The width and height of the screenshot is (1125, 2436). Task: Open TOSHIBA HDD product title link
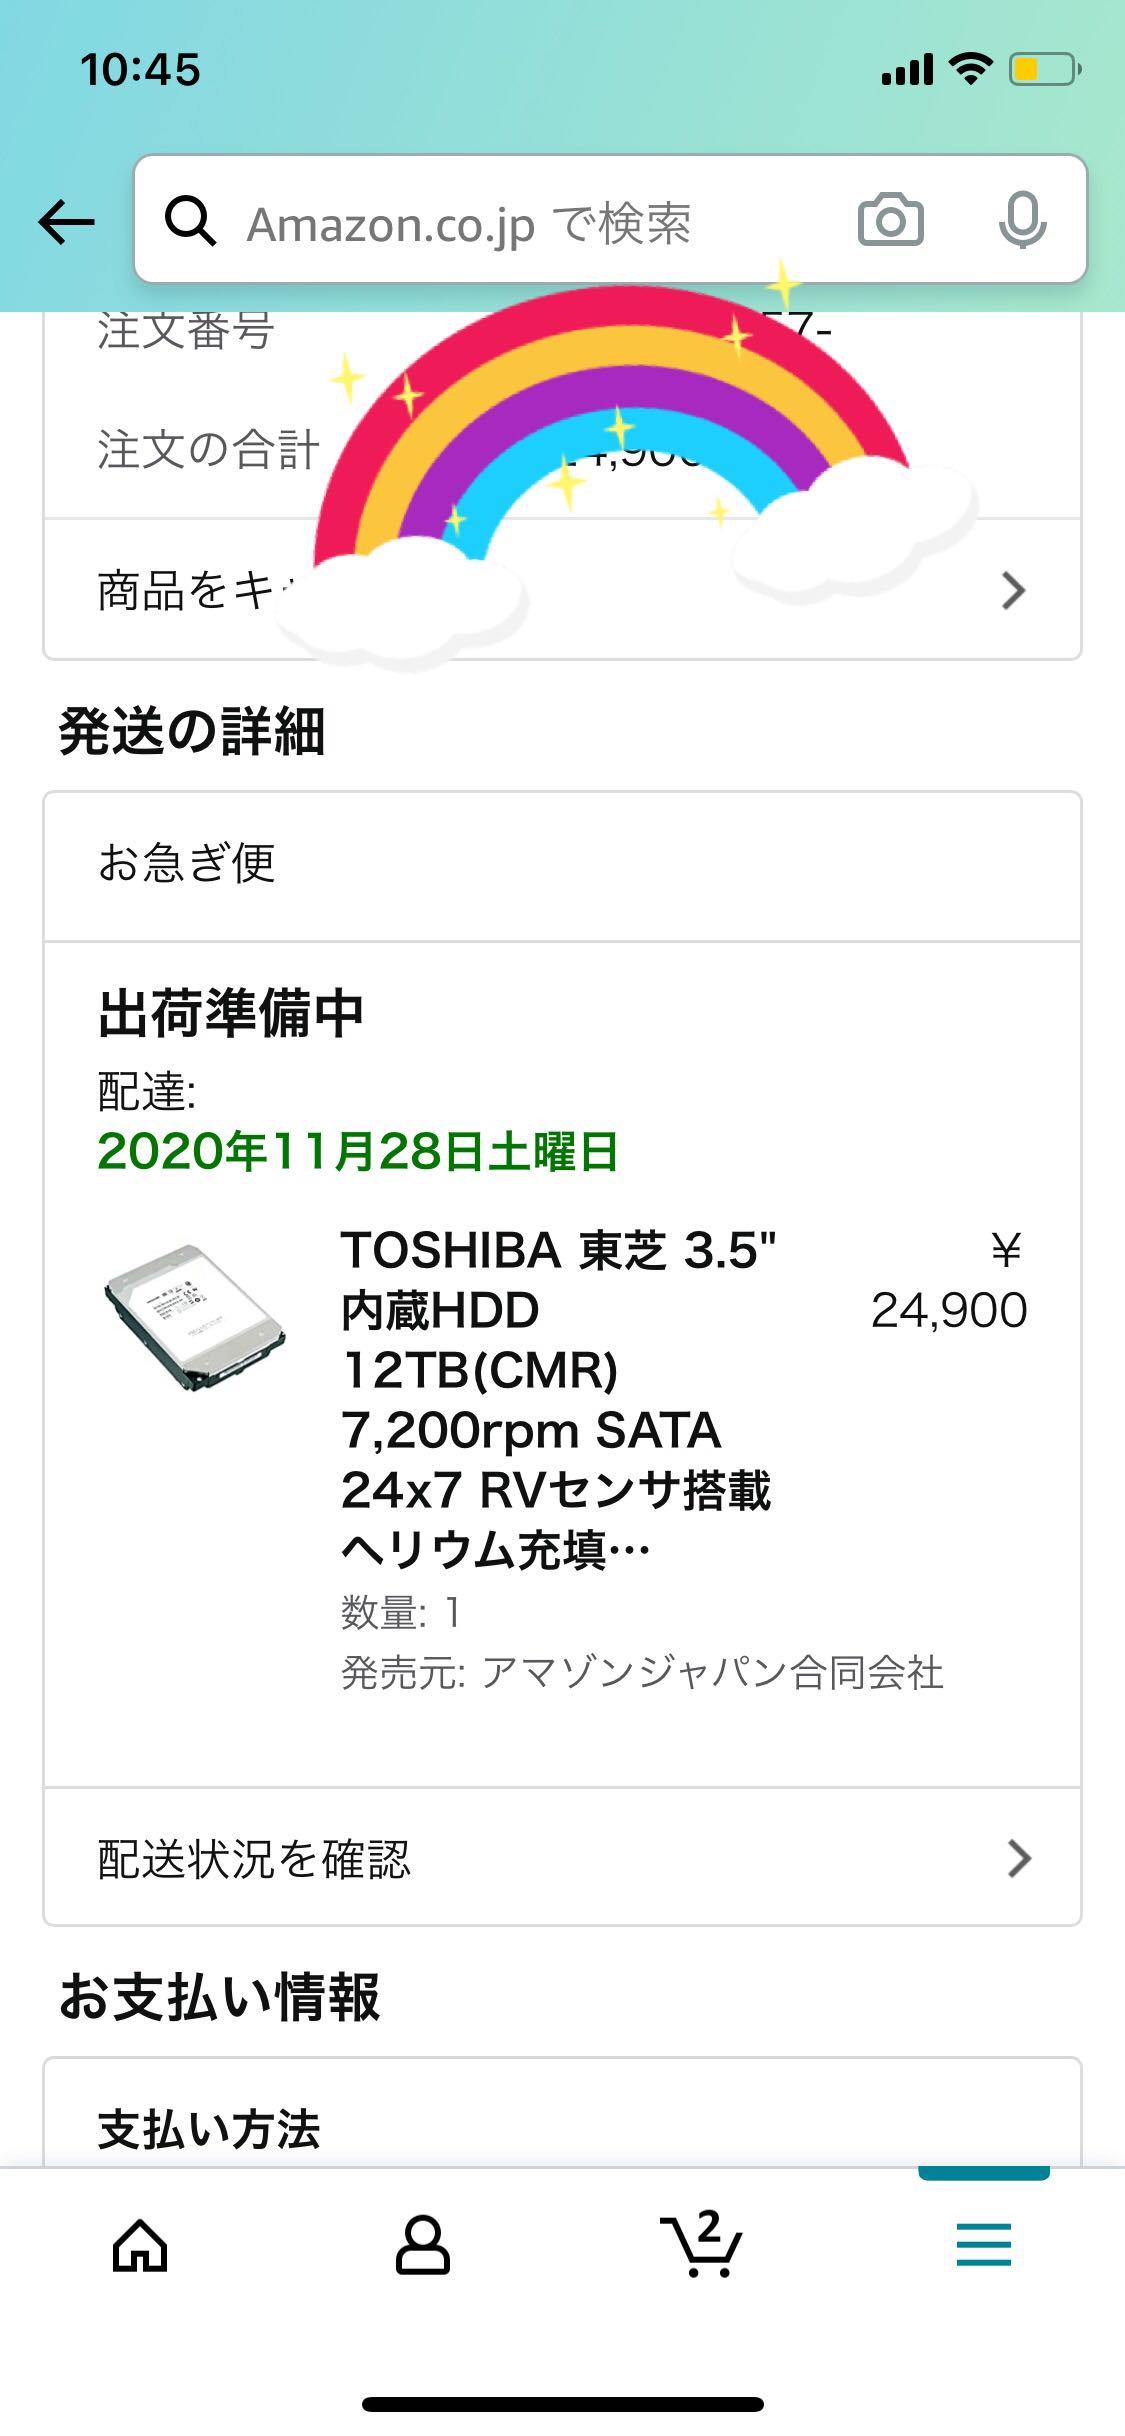click(x=558, y=1400)
